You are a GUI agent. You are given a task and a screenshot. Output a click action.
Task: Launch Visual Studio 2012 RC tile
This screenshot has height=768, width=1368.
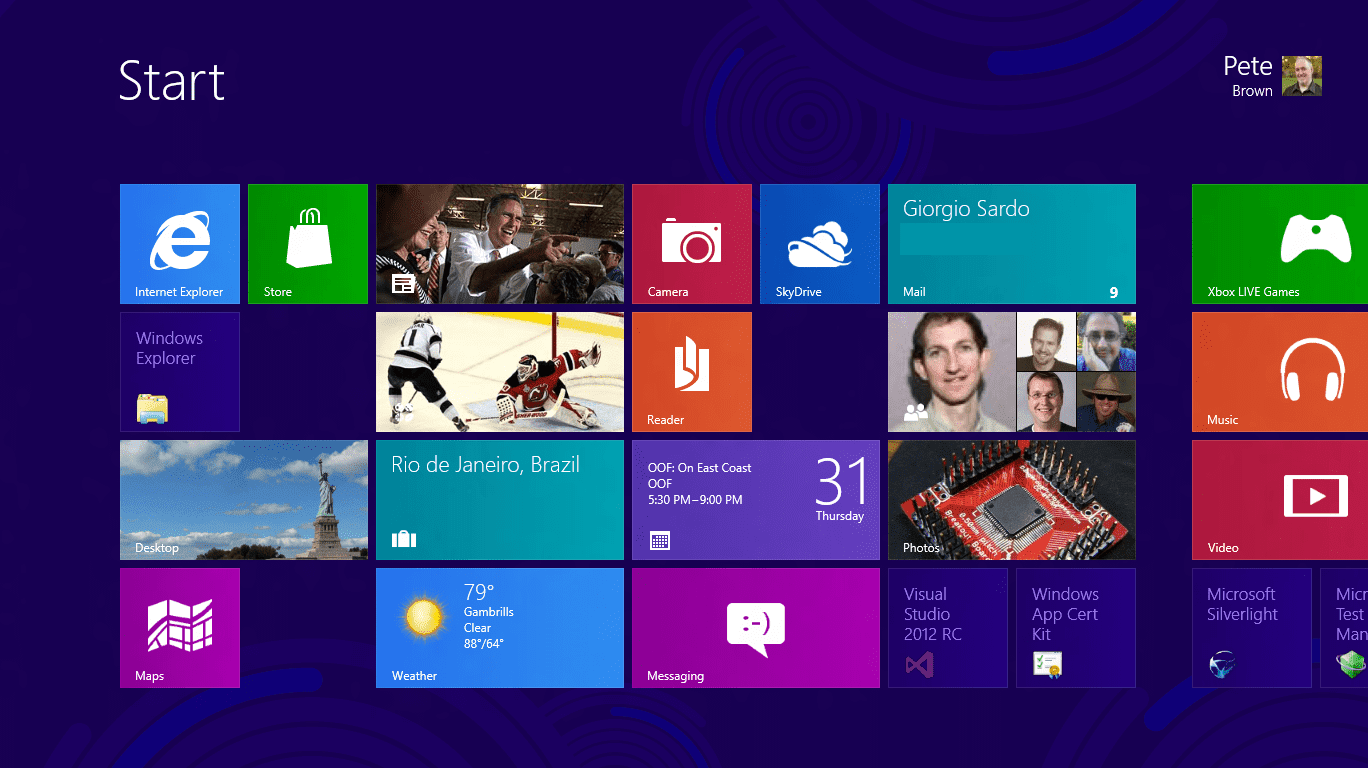[x=948, y=628]
